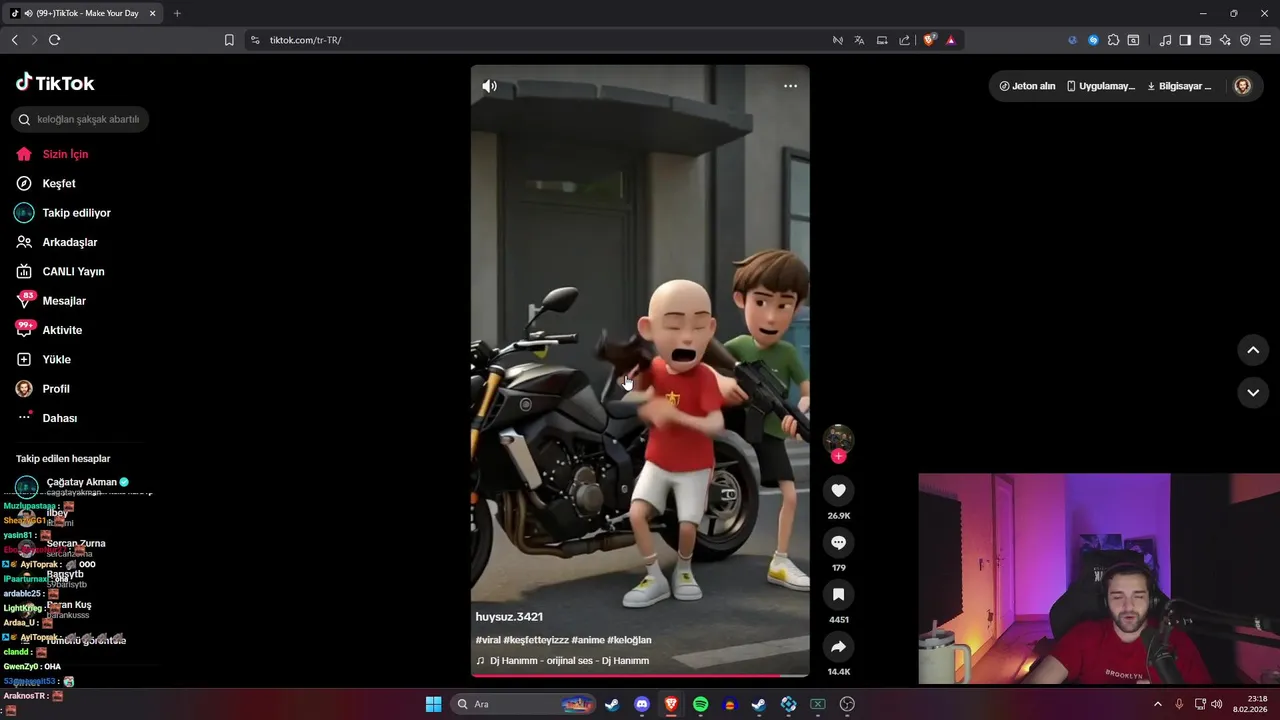This screenshot has height=720, width=1280.
Task: Open the profile avatar at top right
Action: click(x=1243, y=86)
